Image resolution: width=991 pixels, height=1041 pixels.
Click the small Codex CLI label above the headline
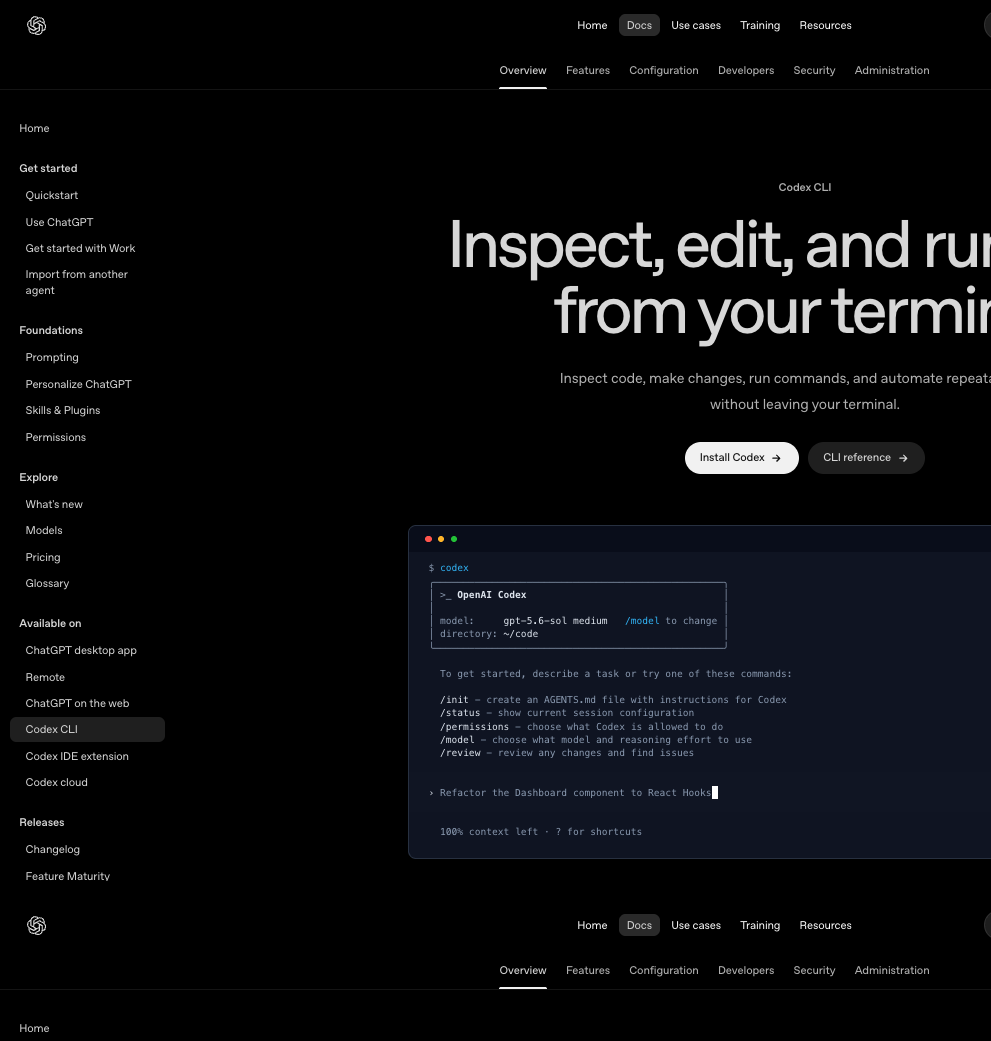coord(804,187)
